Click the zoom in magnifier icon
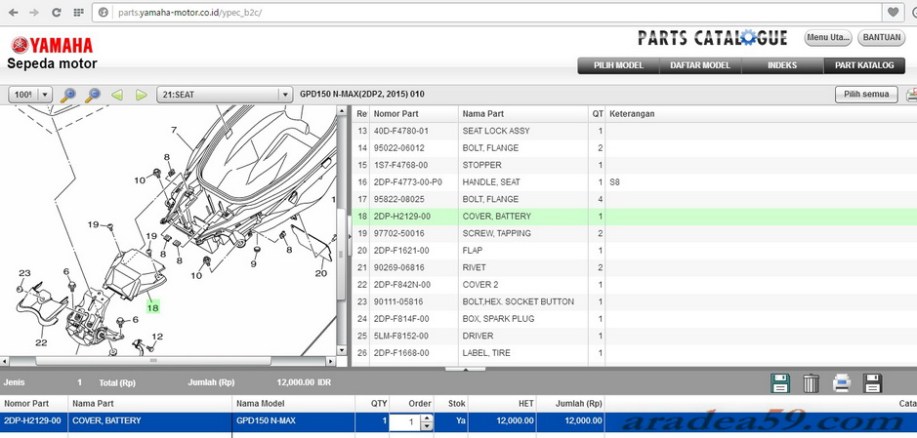 click(68, 95)
